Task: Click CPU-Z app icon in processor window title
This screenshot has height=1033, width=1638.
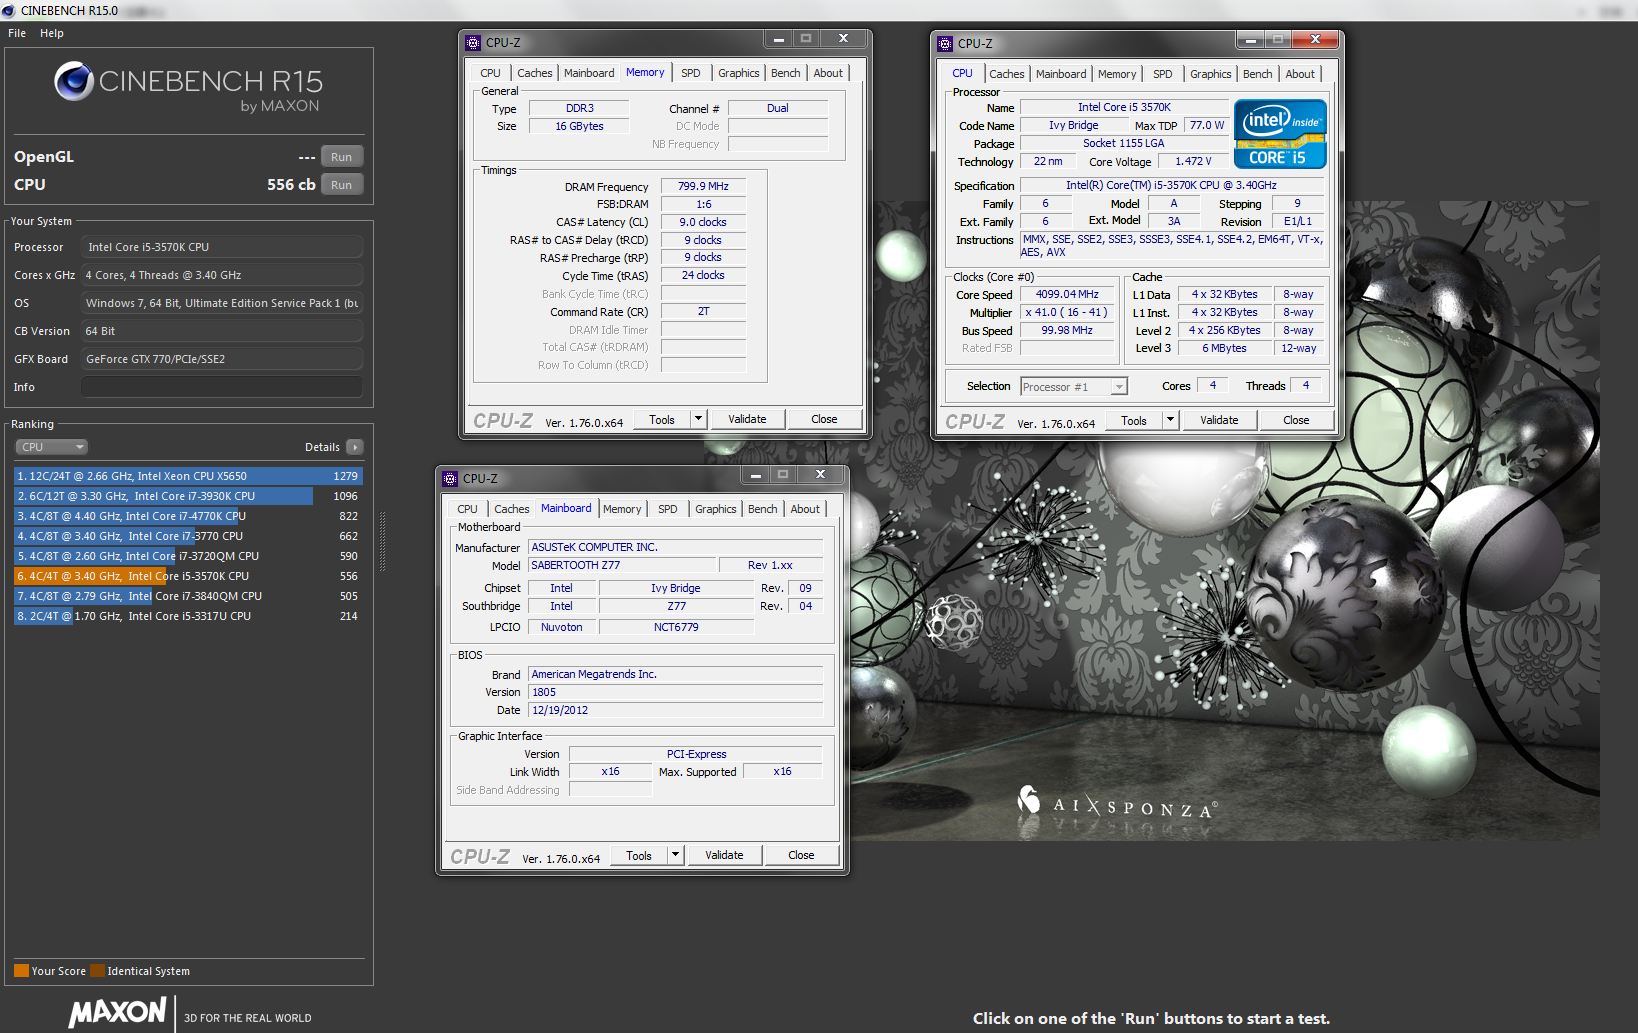Action: pyautogui.click(x=945, y=44)
